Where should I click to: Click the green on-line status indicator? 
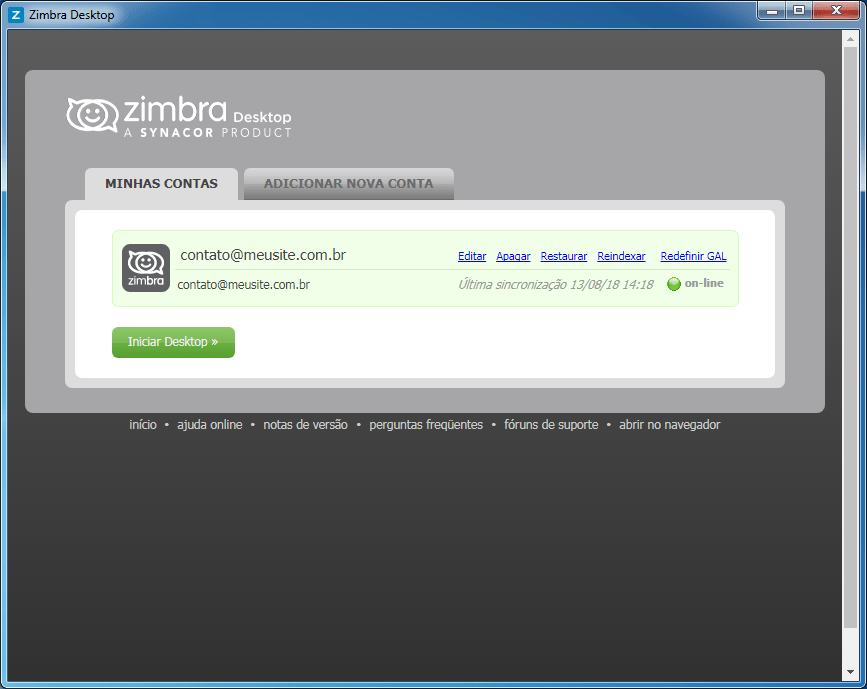674,284
